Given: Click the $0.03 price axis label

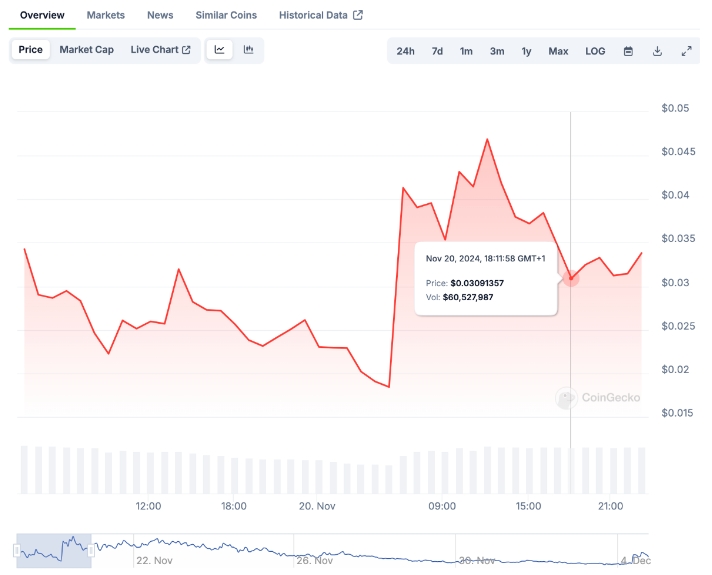Looking at the screenshot, I should 675,283.
